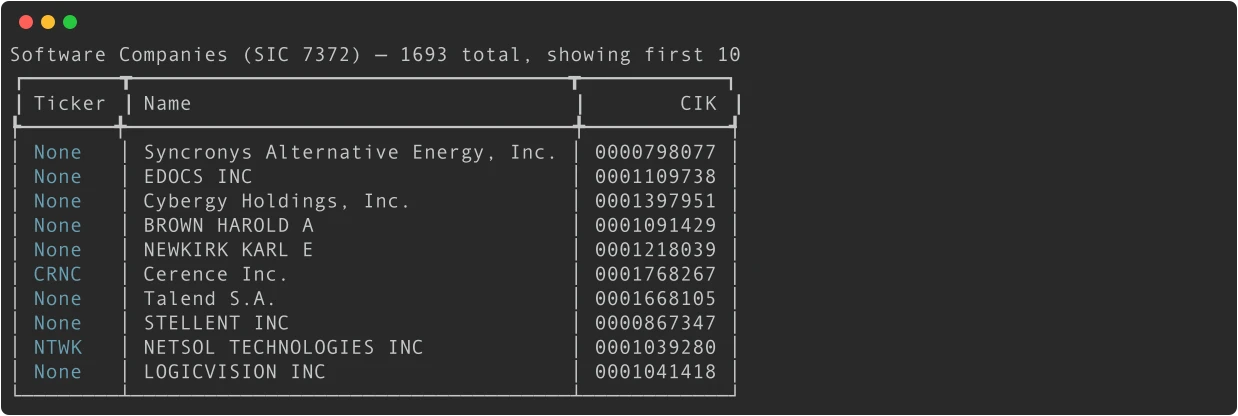Image resolution: width=1238 pixels, height=416 pixels.
Task: Select CIK 0001218039
Action: click(x=656, y=250)
